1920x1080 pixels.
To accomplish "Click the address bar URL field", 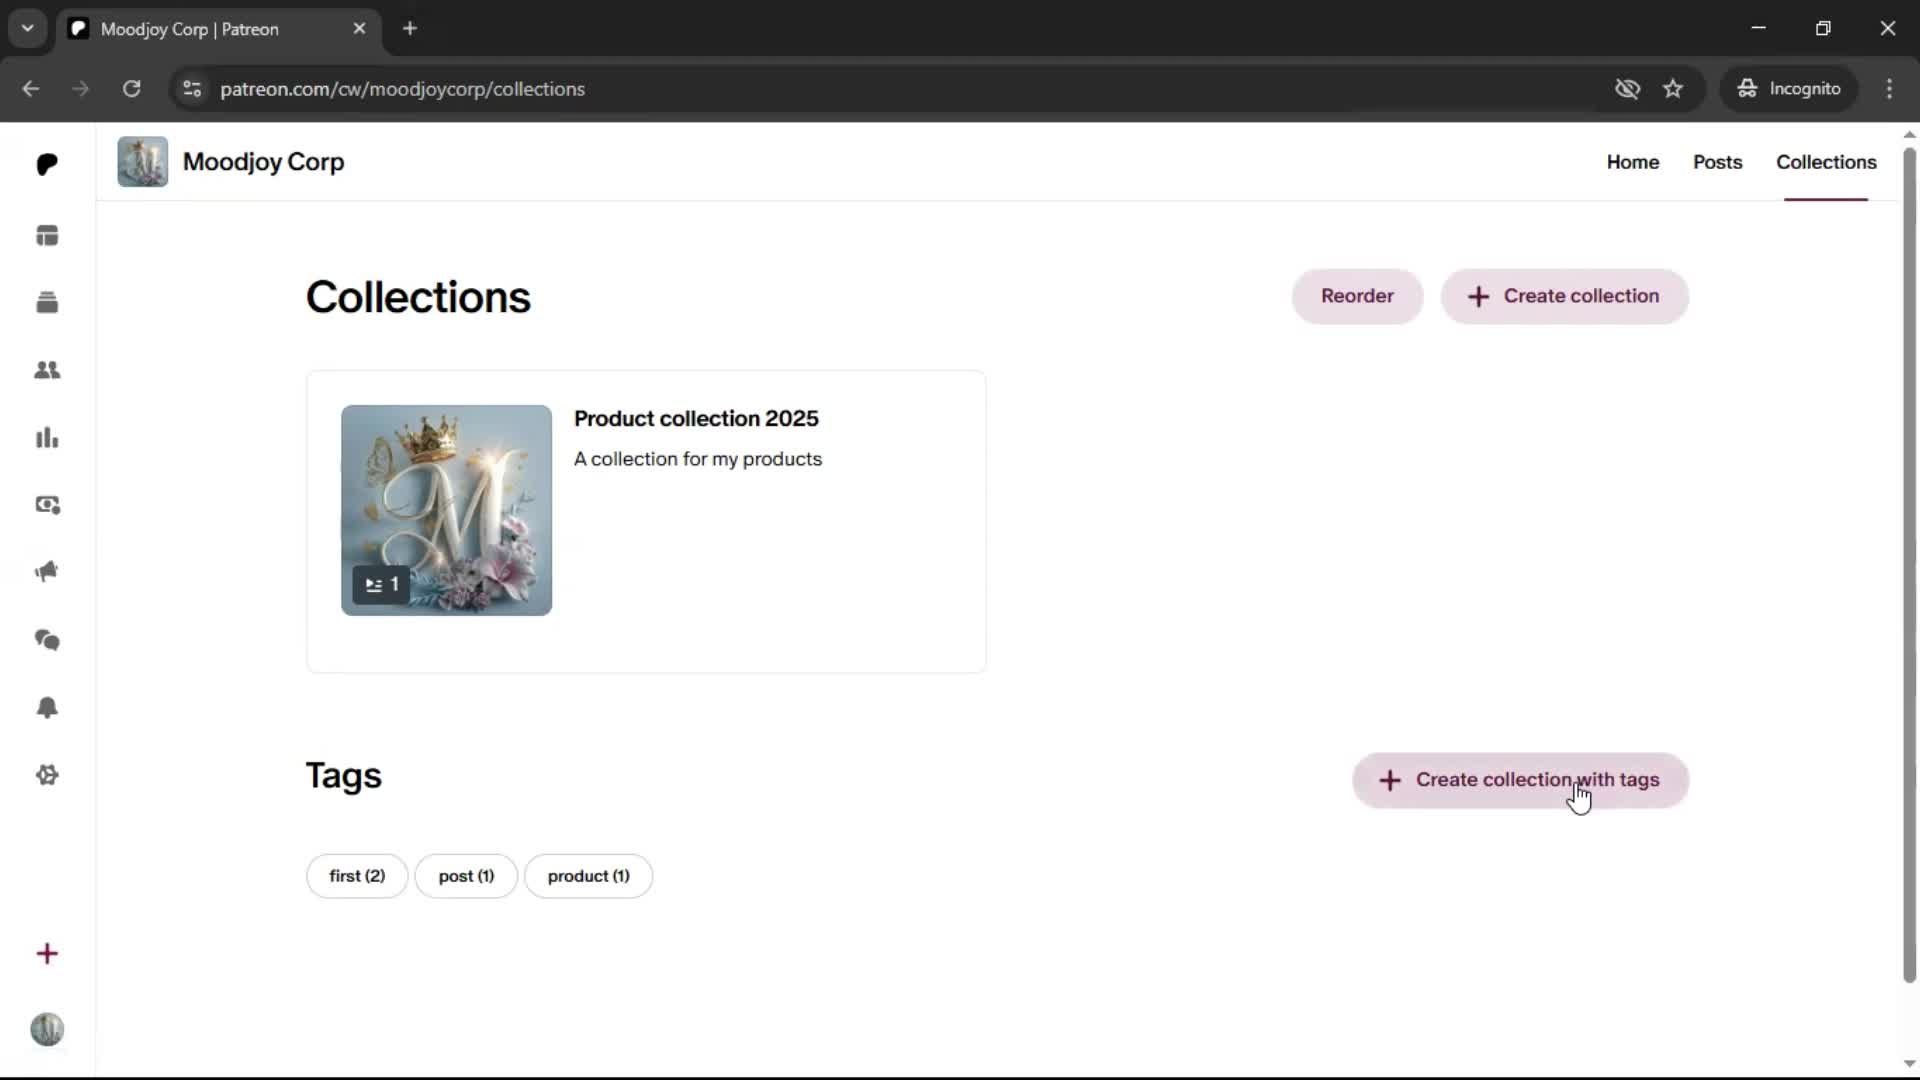I will [890, 89].
